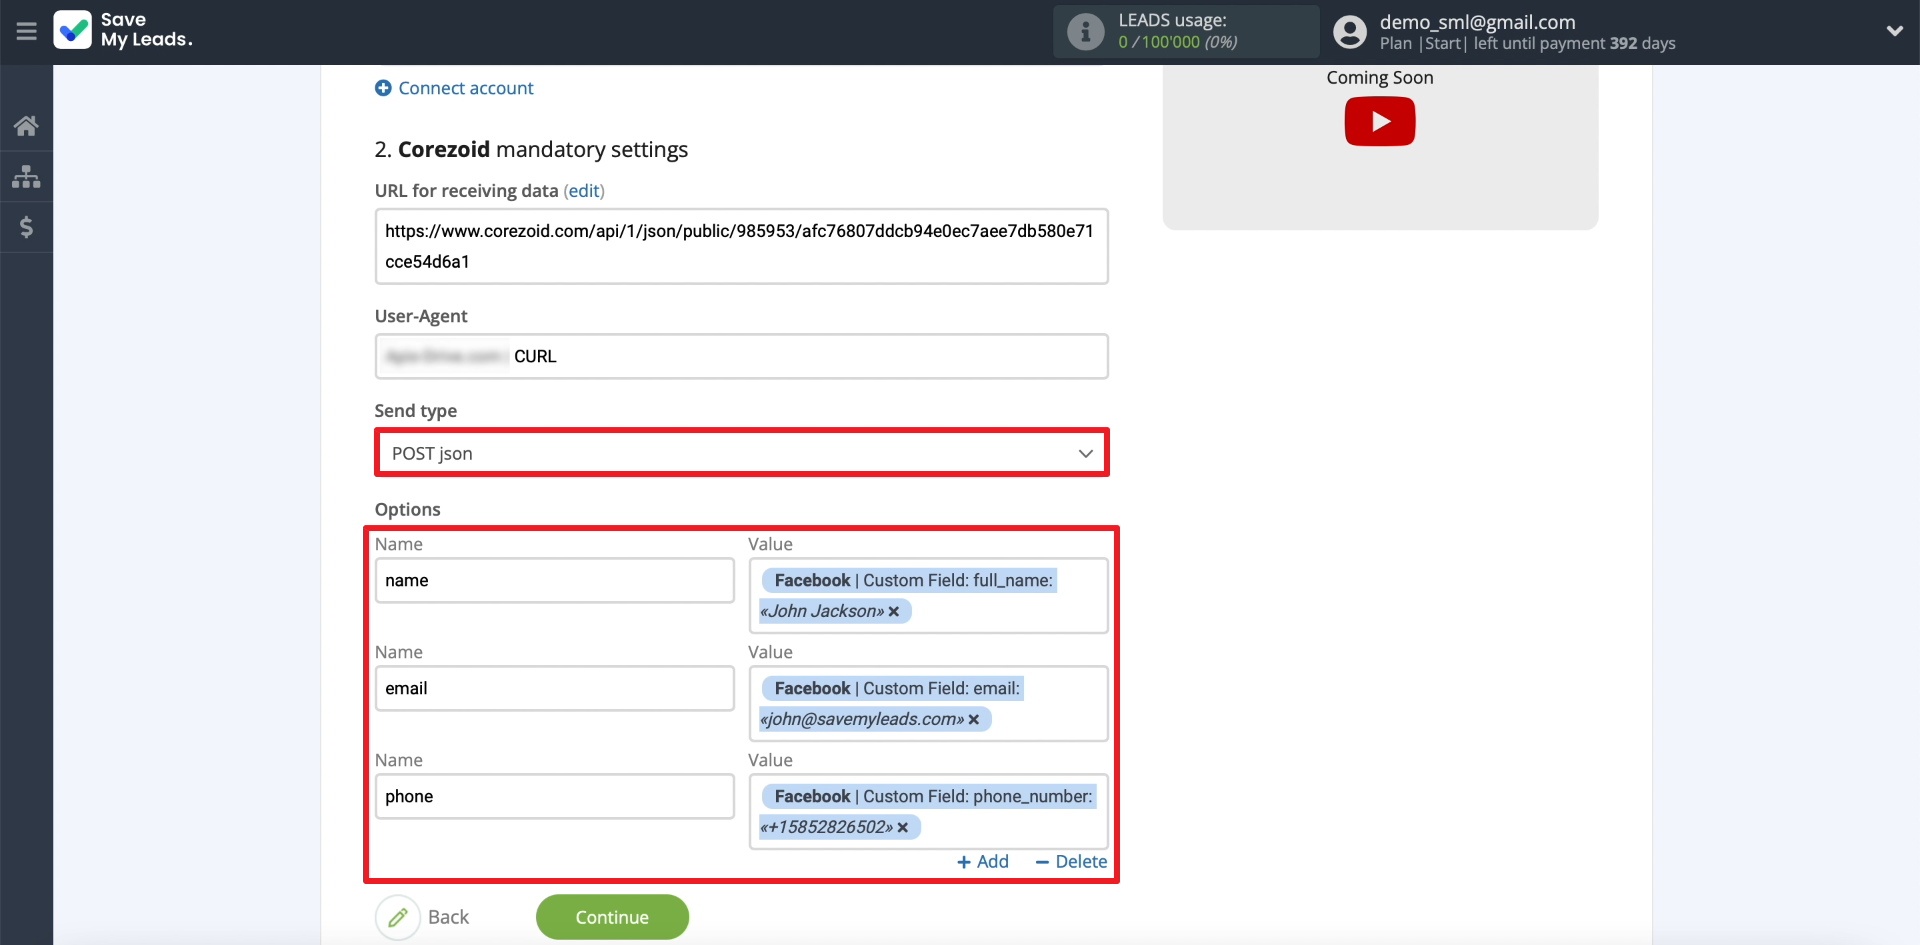The height and width of the screenshot is (945, 1920).
Task: Click the user avatar icon
Action: tap(1349, 32)
